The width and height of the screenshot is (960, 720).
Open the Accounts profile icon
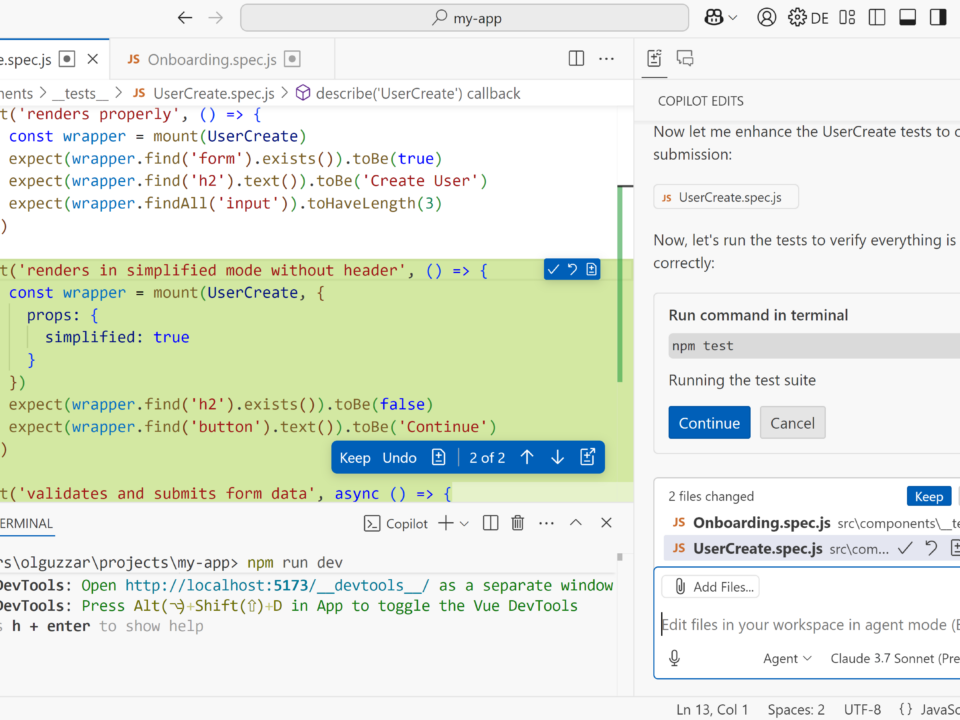[x=767, y=17]
